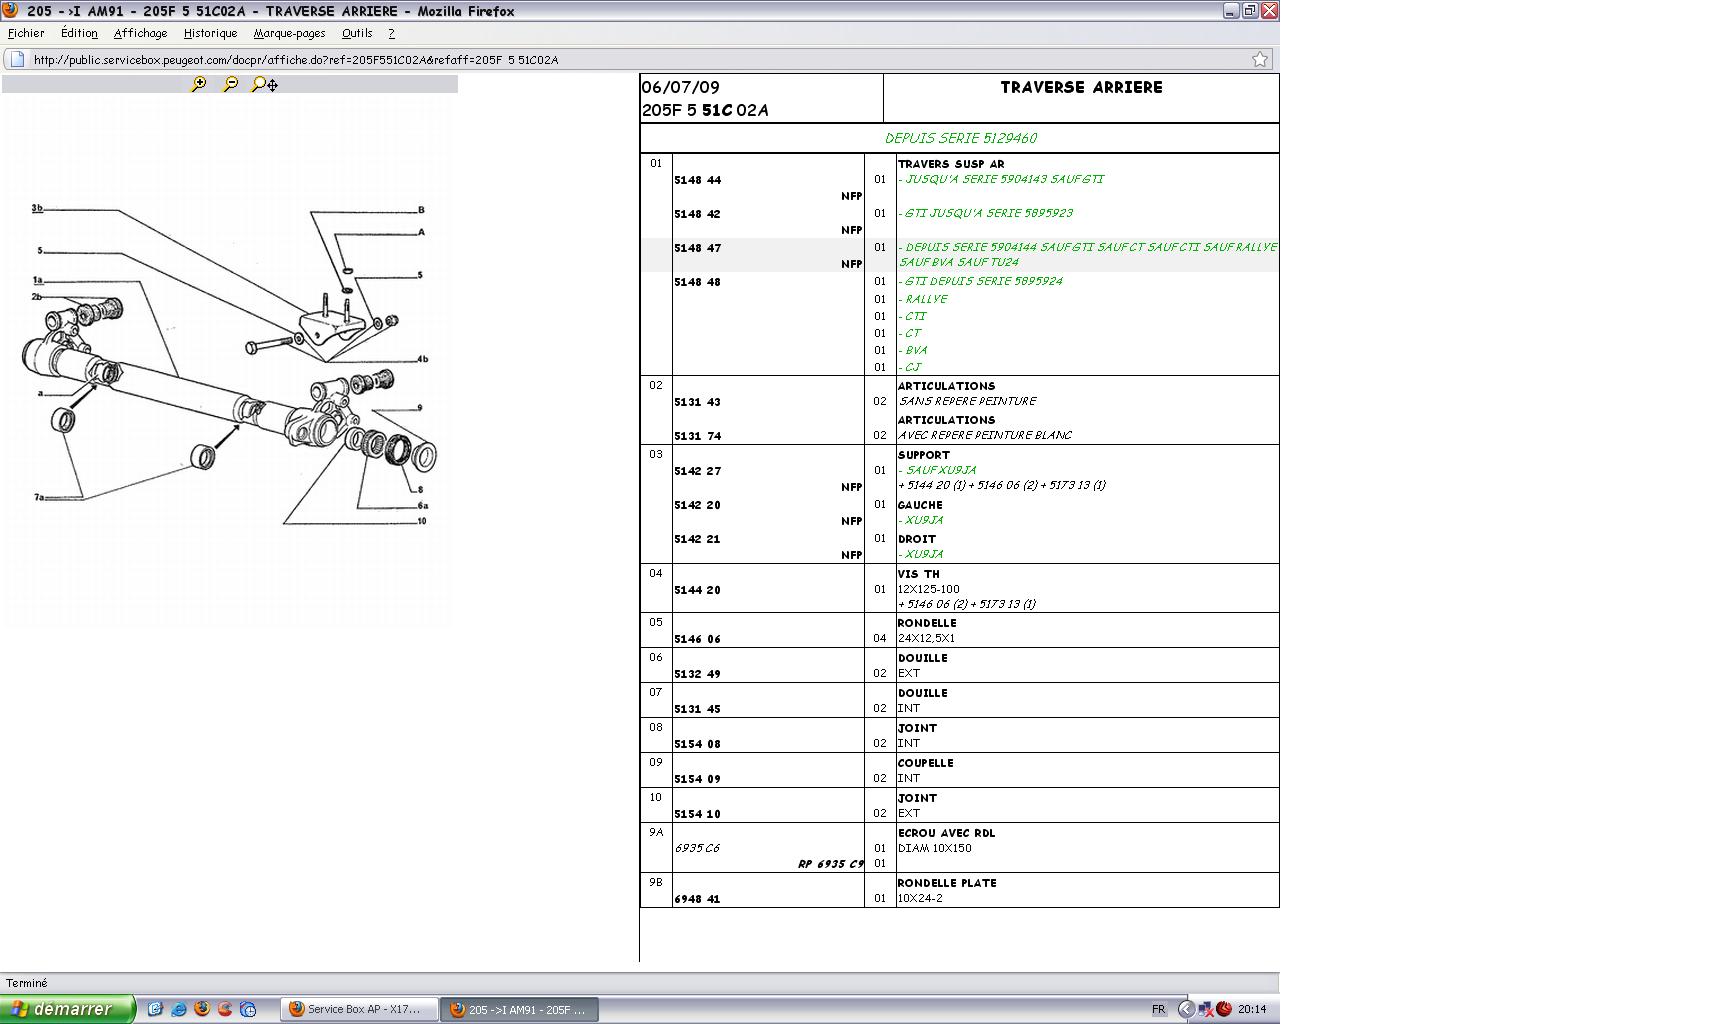Click replacement reference RP 6935 C9
The image size is (1711, 1024).
click(x=830, y=865)
